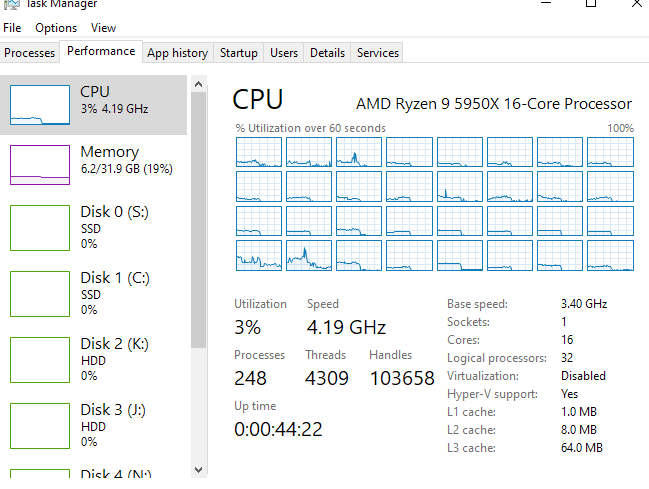Switch to the Details tab
Image resolution: width=649 pixels, height=489 pixels.
point(327,53)
